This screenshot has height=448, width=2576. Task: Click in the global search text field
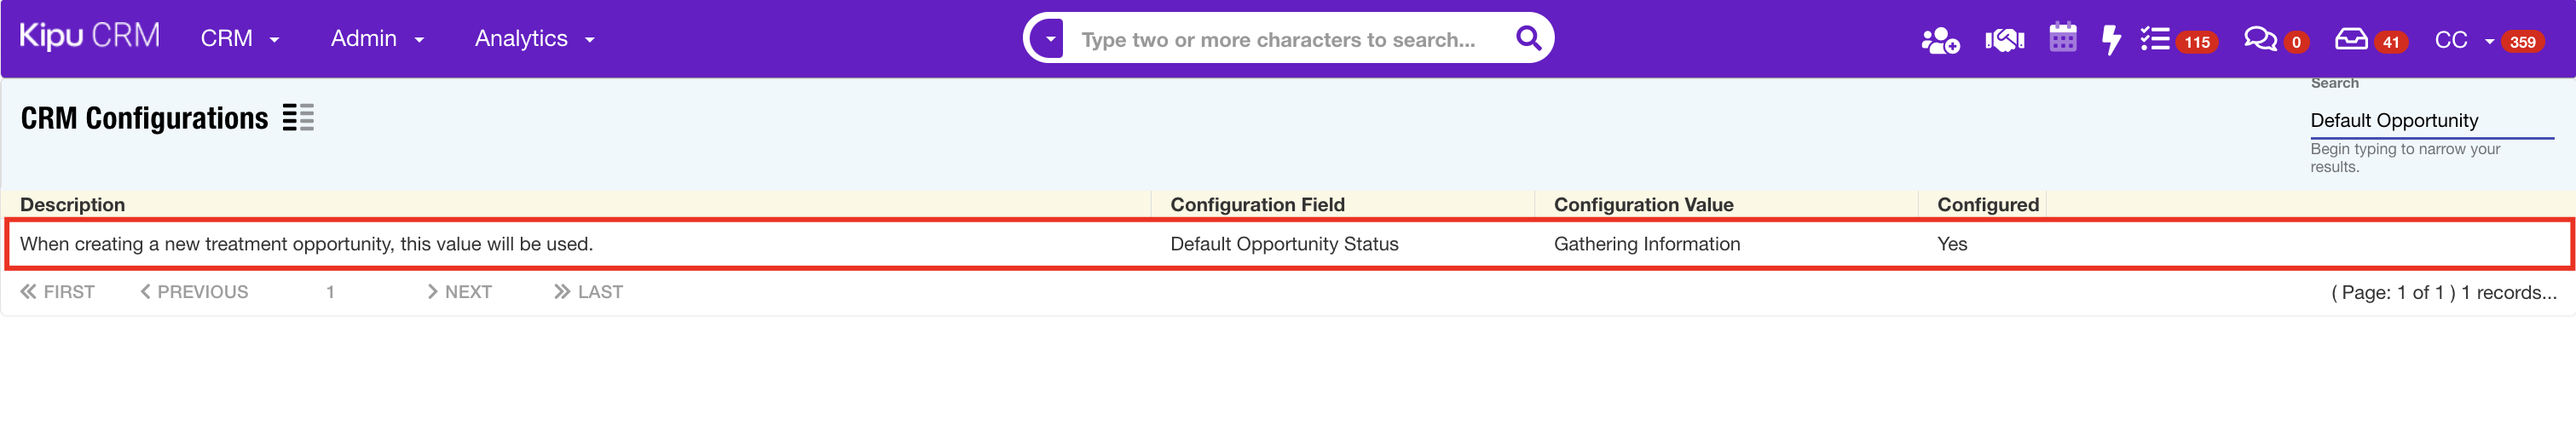pyautogui.click(x=1280, y=40)
